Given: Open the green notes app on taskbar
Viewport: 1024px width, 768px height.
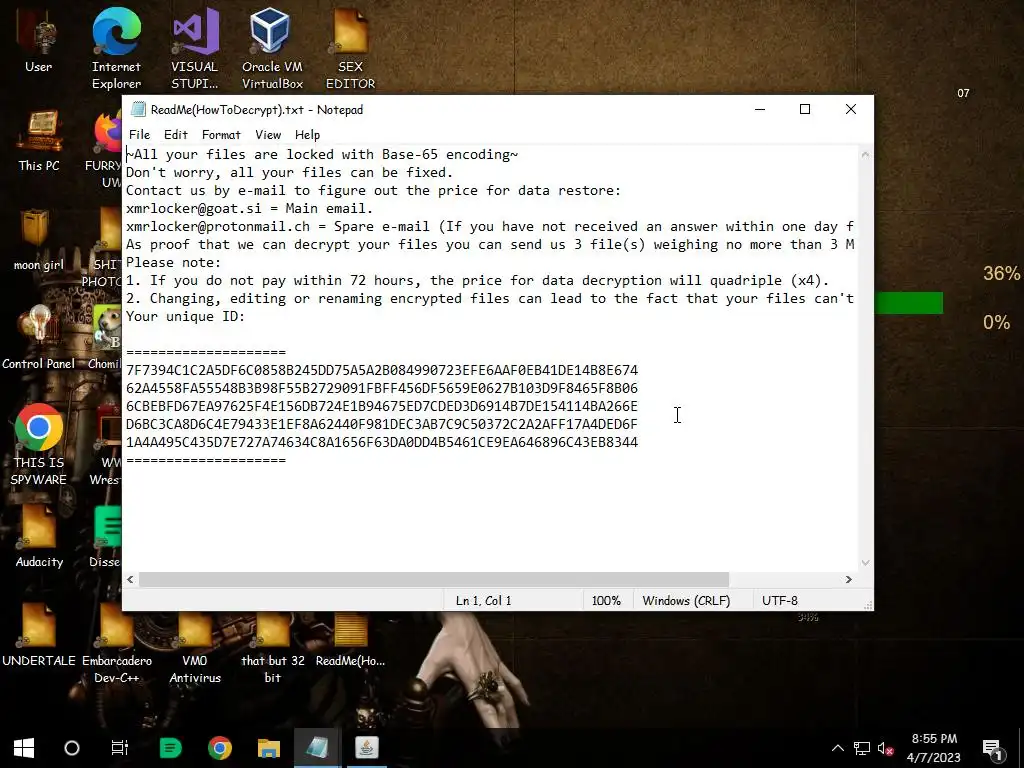Looking at the screenshot, I should 170,748.
